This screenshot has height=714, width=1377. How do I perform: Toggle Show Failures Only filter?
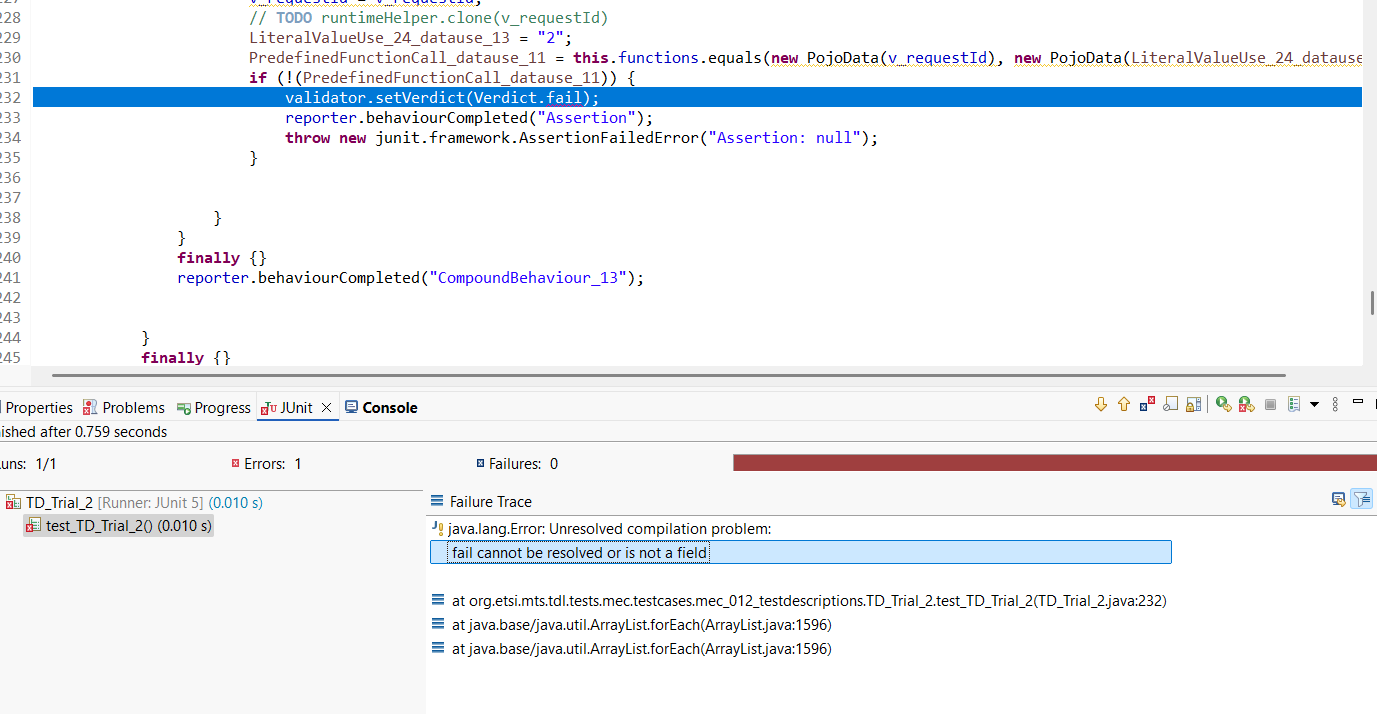tap(1147, 404)
